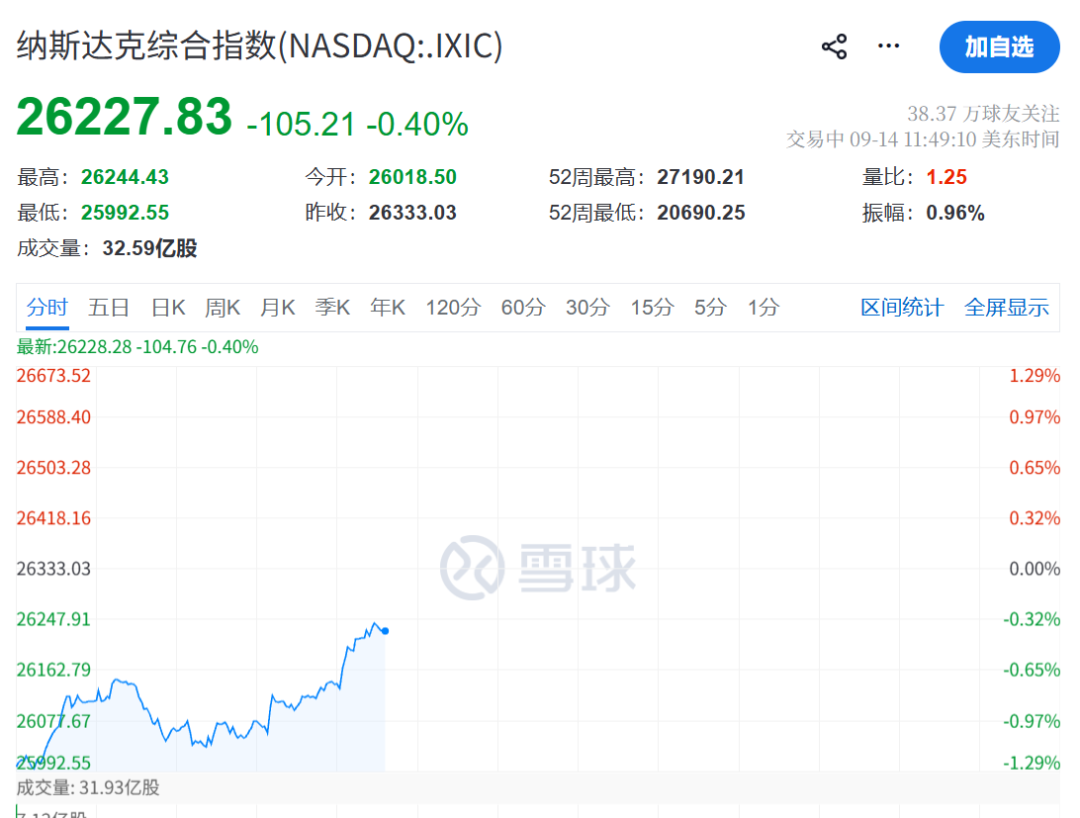Open the 月K chart tab
Image resolution: width=1080 pixels, height=818 pixels.
(277, 307)
